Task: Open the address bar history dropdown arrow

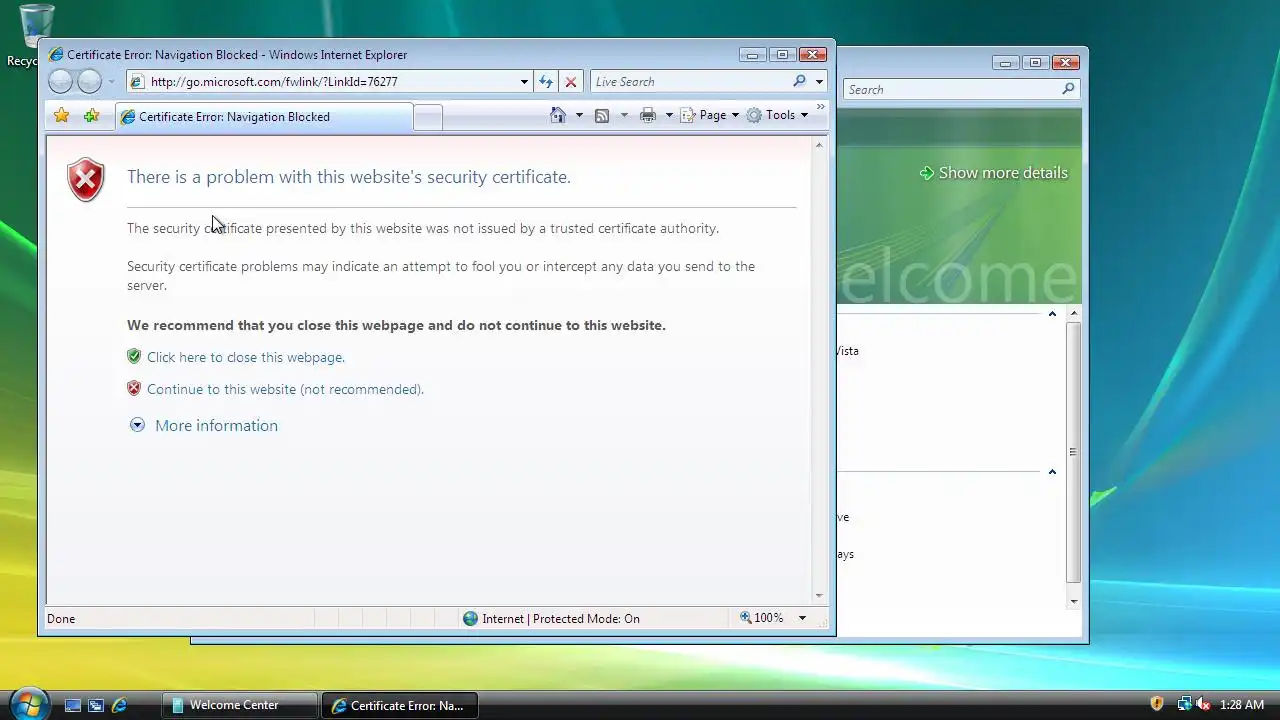Action: click(x=524, y=82)
